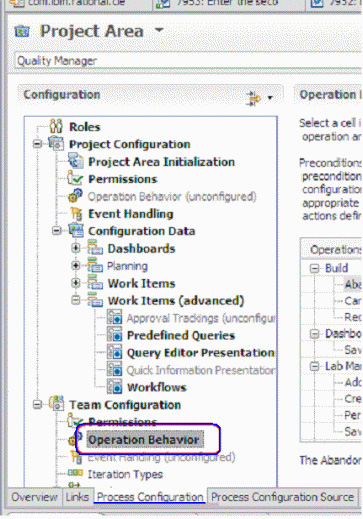This screenshot has height=519, width=363.
Task: Click the Project Area Initialization icon
Action: 76,161
